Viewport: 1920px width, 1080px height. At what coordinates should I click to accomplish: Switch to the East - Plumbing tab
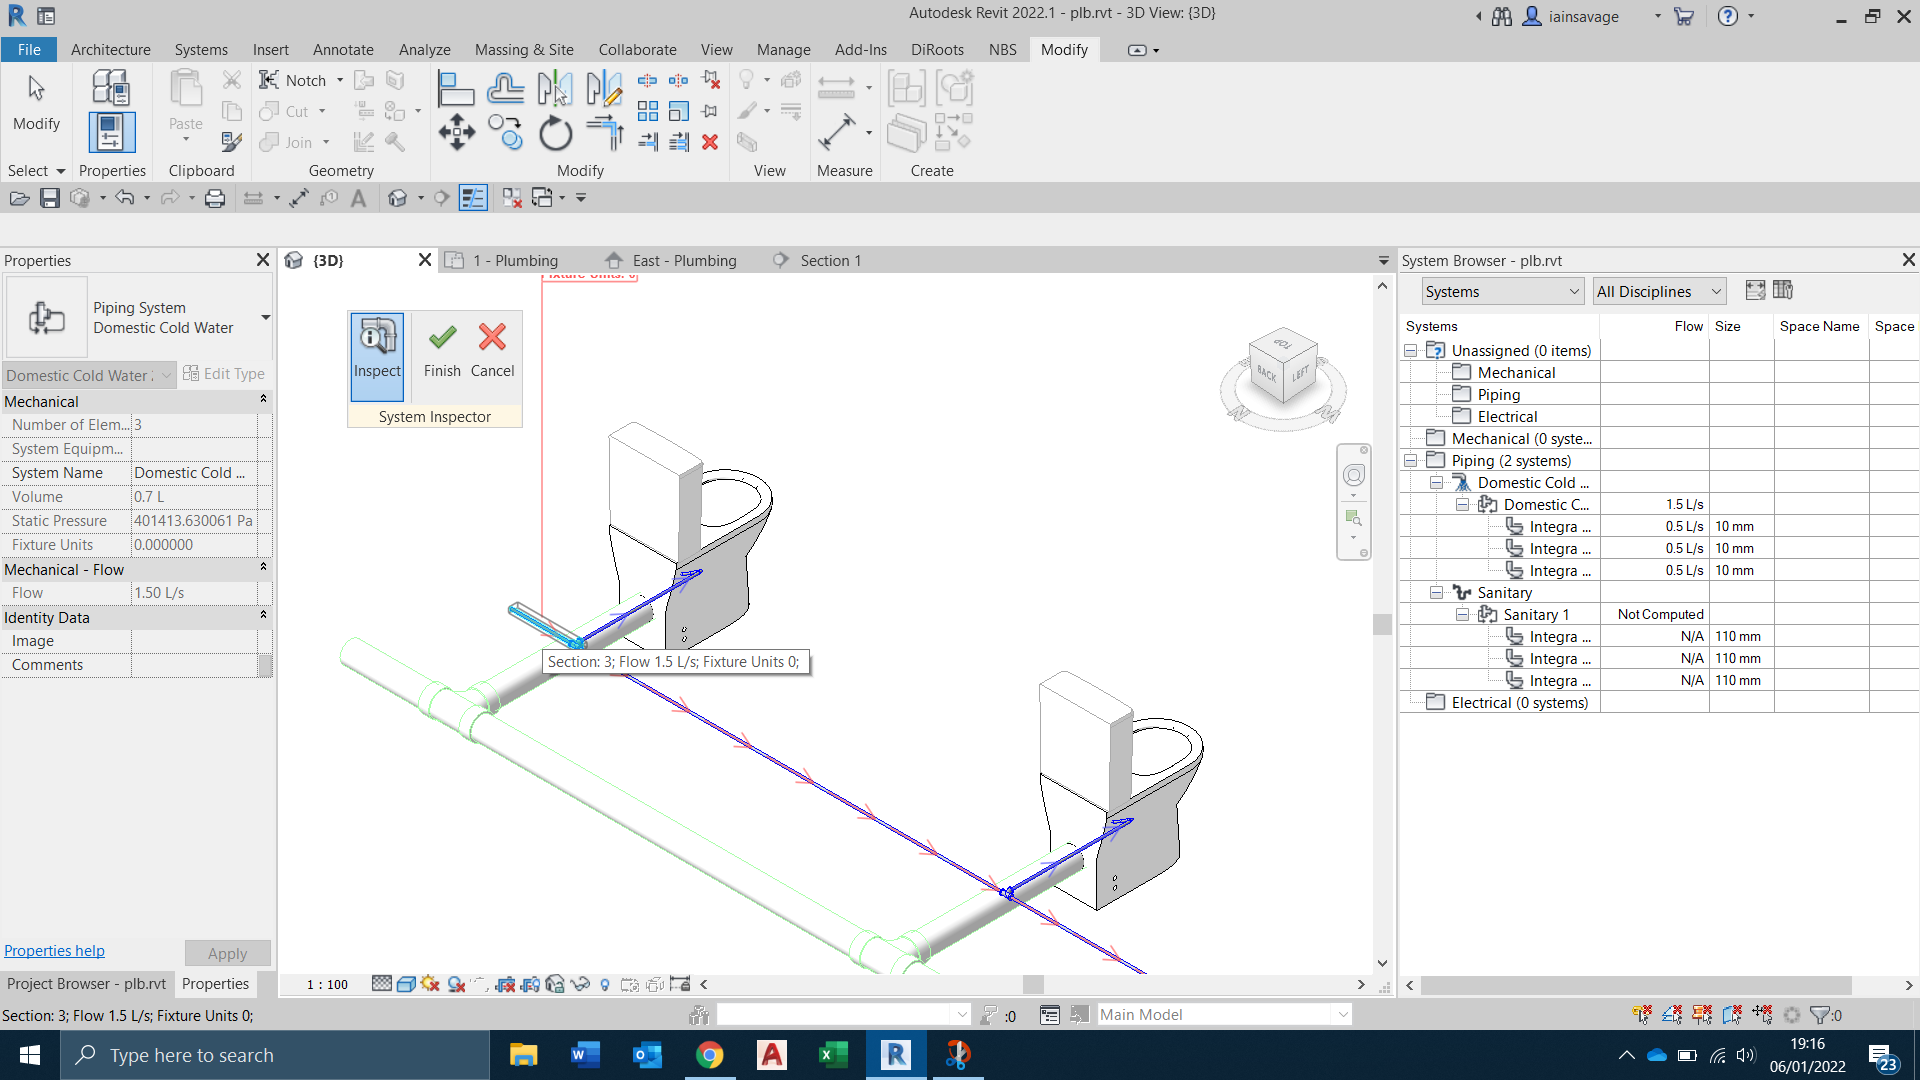pos(683,260)
